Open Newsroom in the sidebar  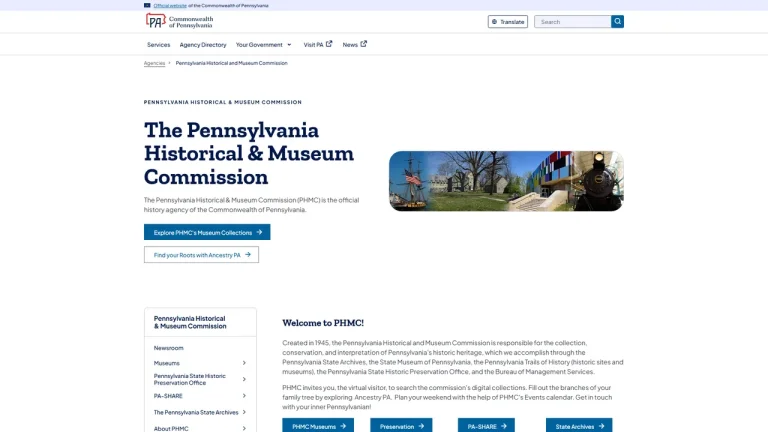coord(168,348)
